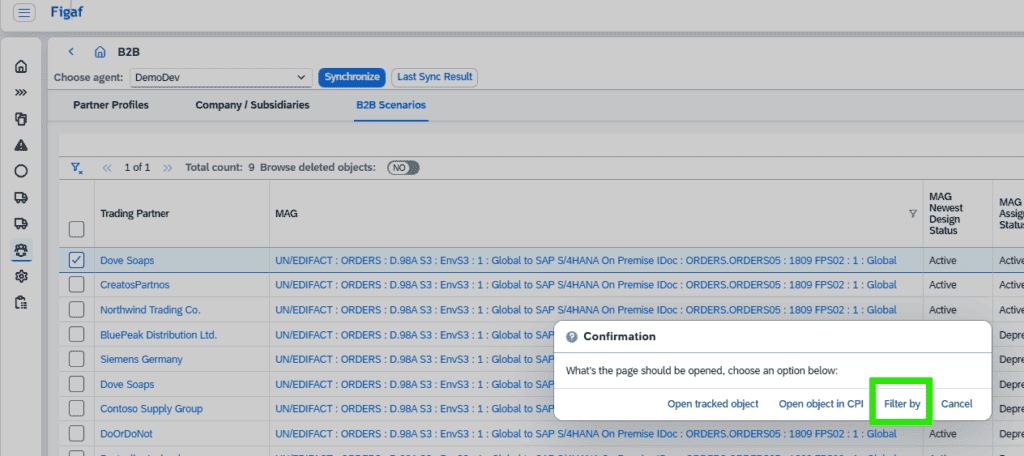Select the B2B Scenarios tab
The width and height of the screenshot is (1024, 456).
point(391,105)
